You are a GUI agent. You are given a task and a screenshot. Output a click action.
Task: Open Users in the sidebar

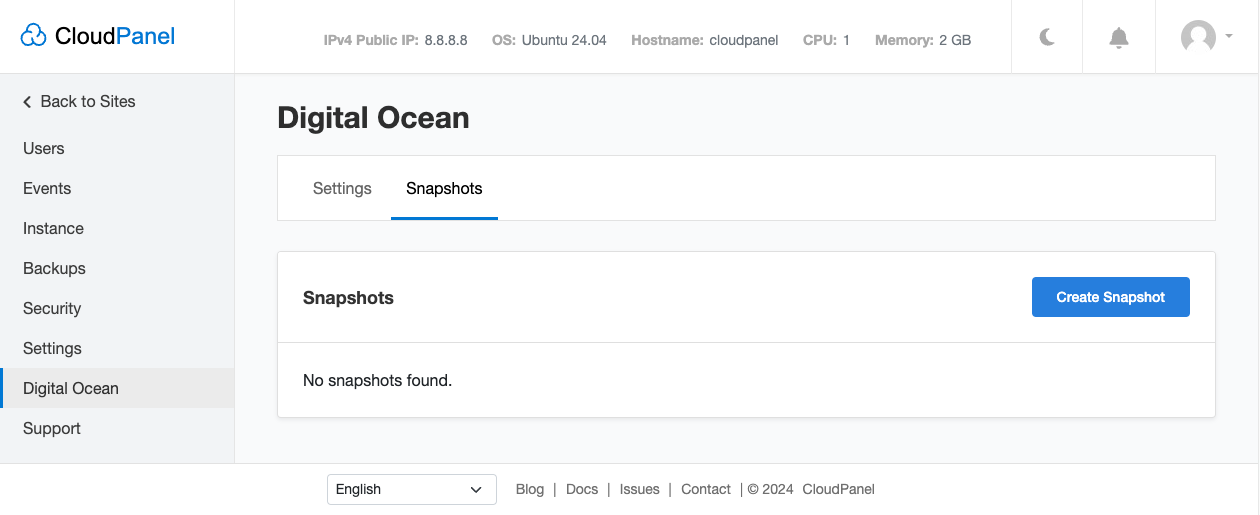tap(44, 148)
